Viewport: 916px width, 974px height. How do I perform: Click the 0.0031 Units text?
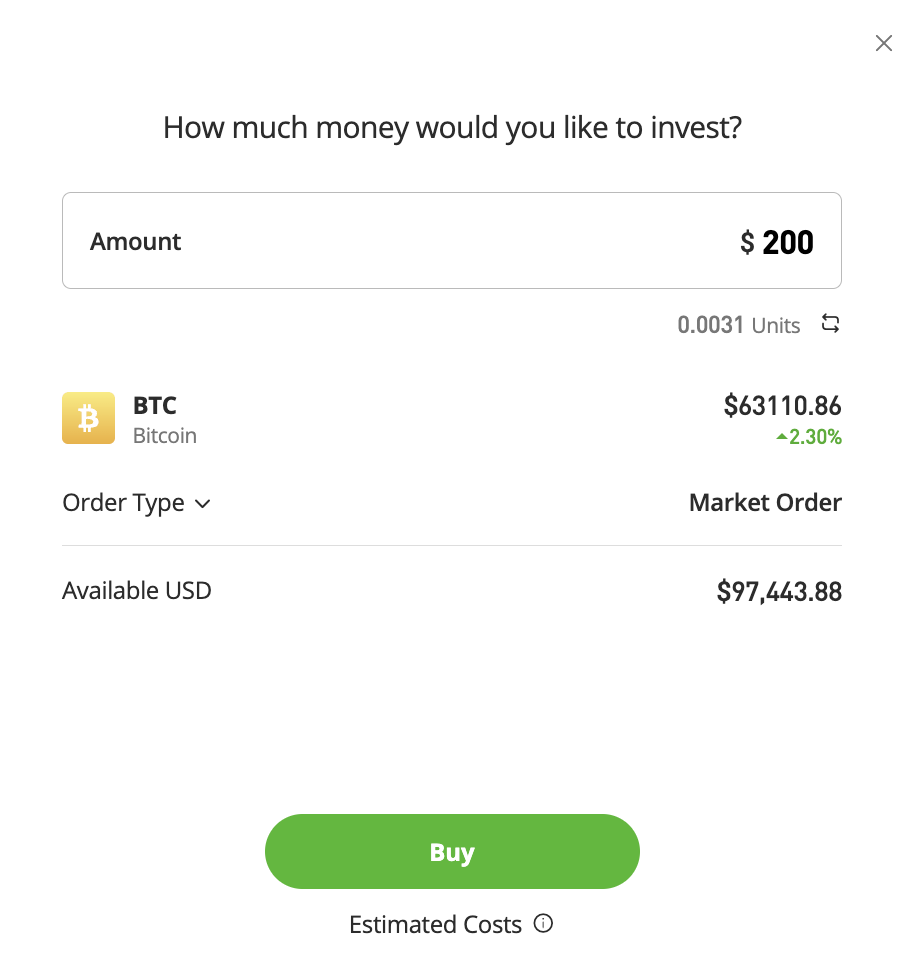point(738,325)
